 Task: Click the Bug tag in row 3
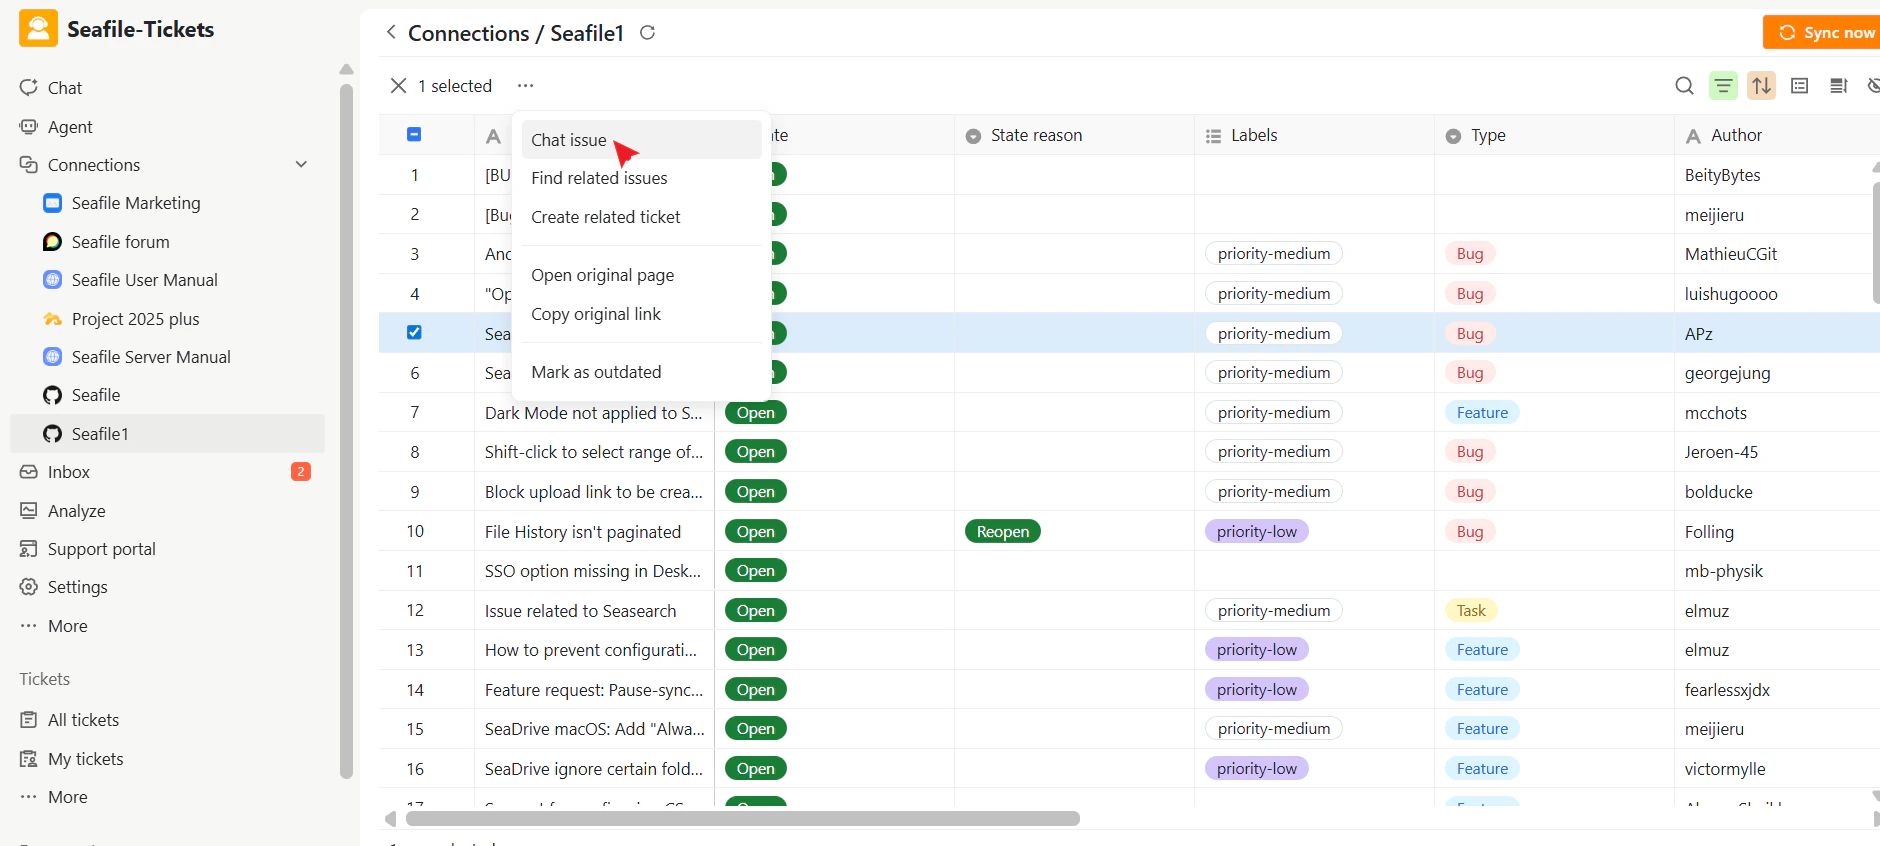[x=1470, y=254]
